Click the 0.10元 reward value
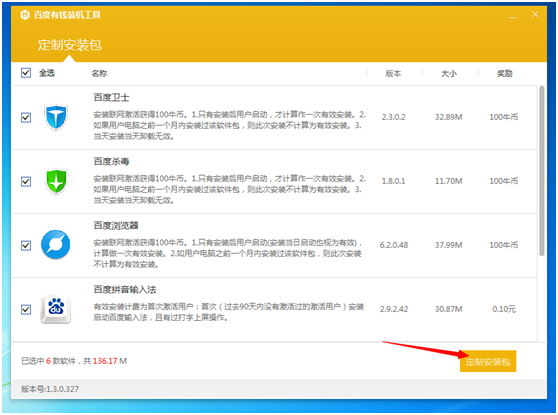Screen dimensions: 558x415 click(504, 309)
